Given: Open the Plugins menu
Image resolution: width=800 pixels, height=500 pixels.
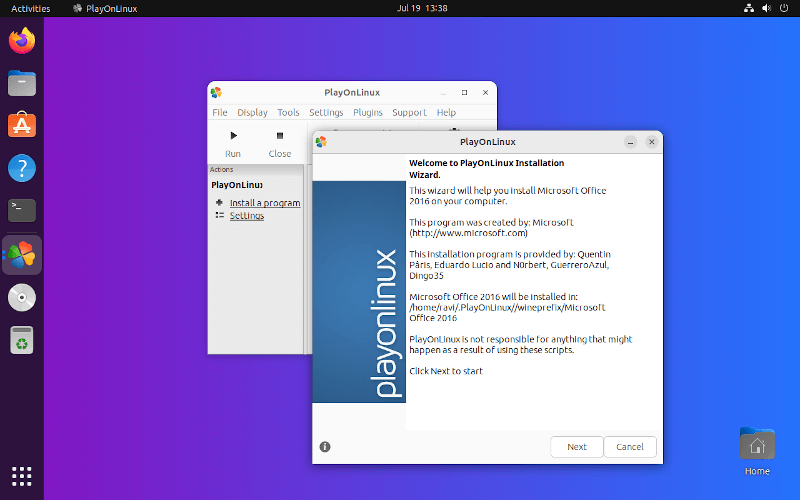Looking at the screenshot, I should coord(367,112).
